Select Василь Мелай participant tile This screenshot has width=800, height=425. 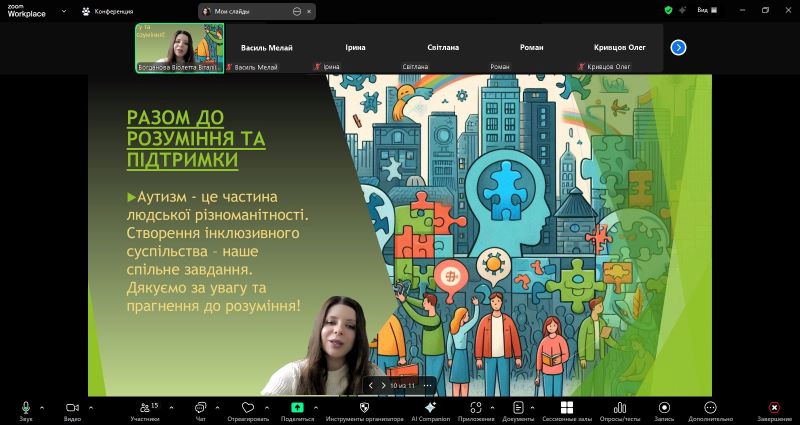267,48
